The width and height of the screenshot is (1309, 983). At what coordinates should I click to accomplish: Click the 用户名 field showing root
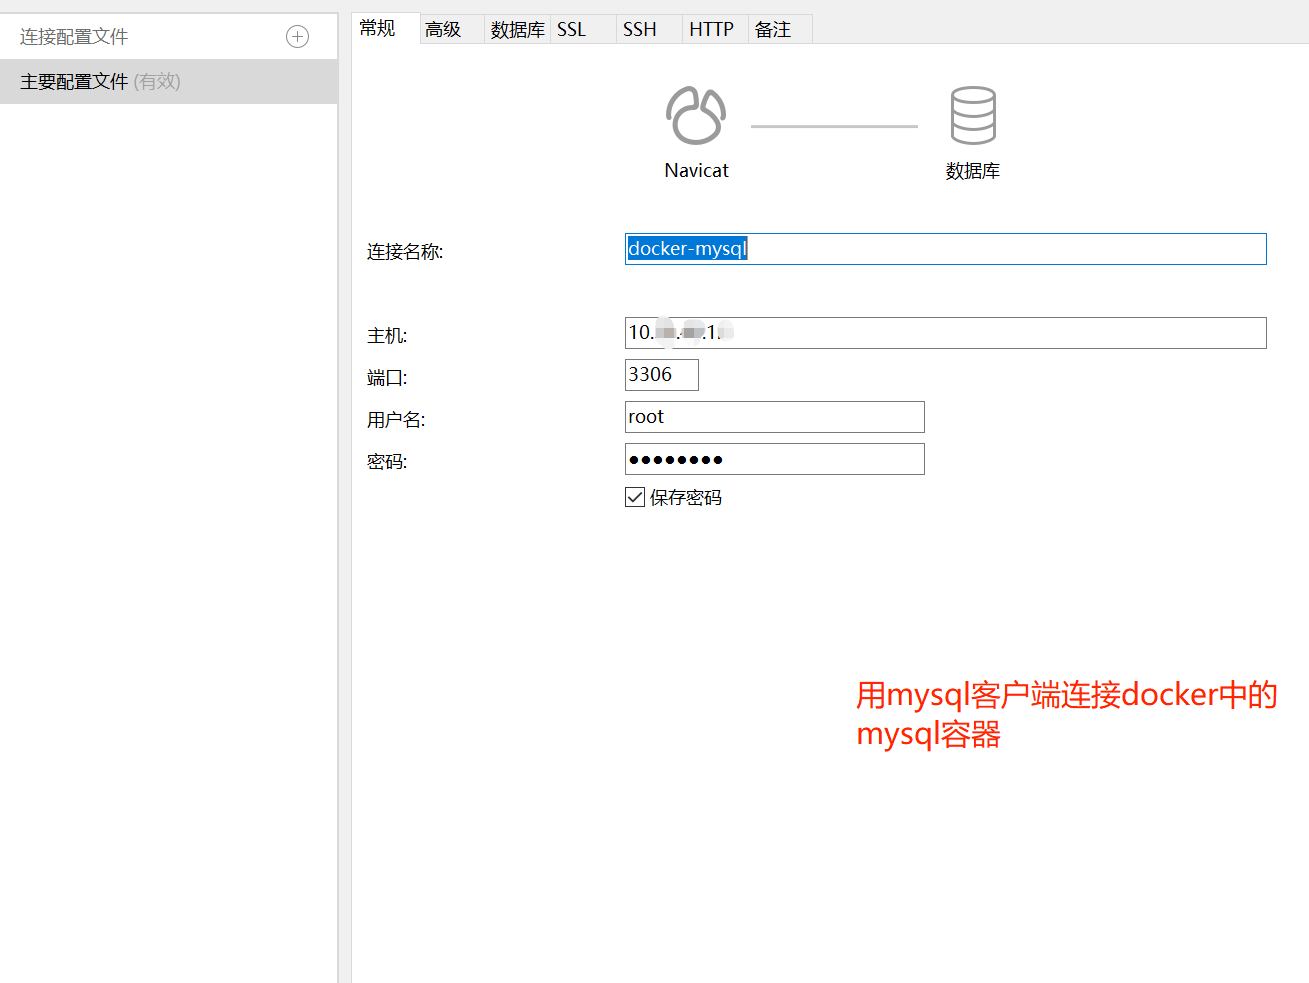coord(774,417)
